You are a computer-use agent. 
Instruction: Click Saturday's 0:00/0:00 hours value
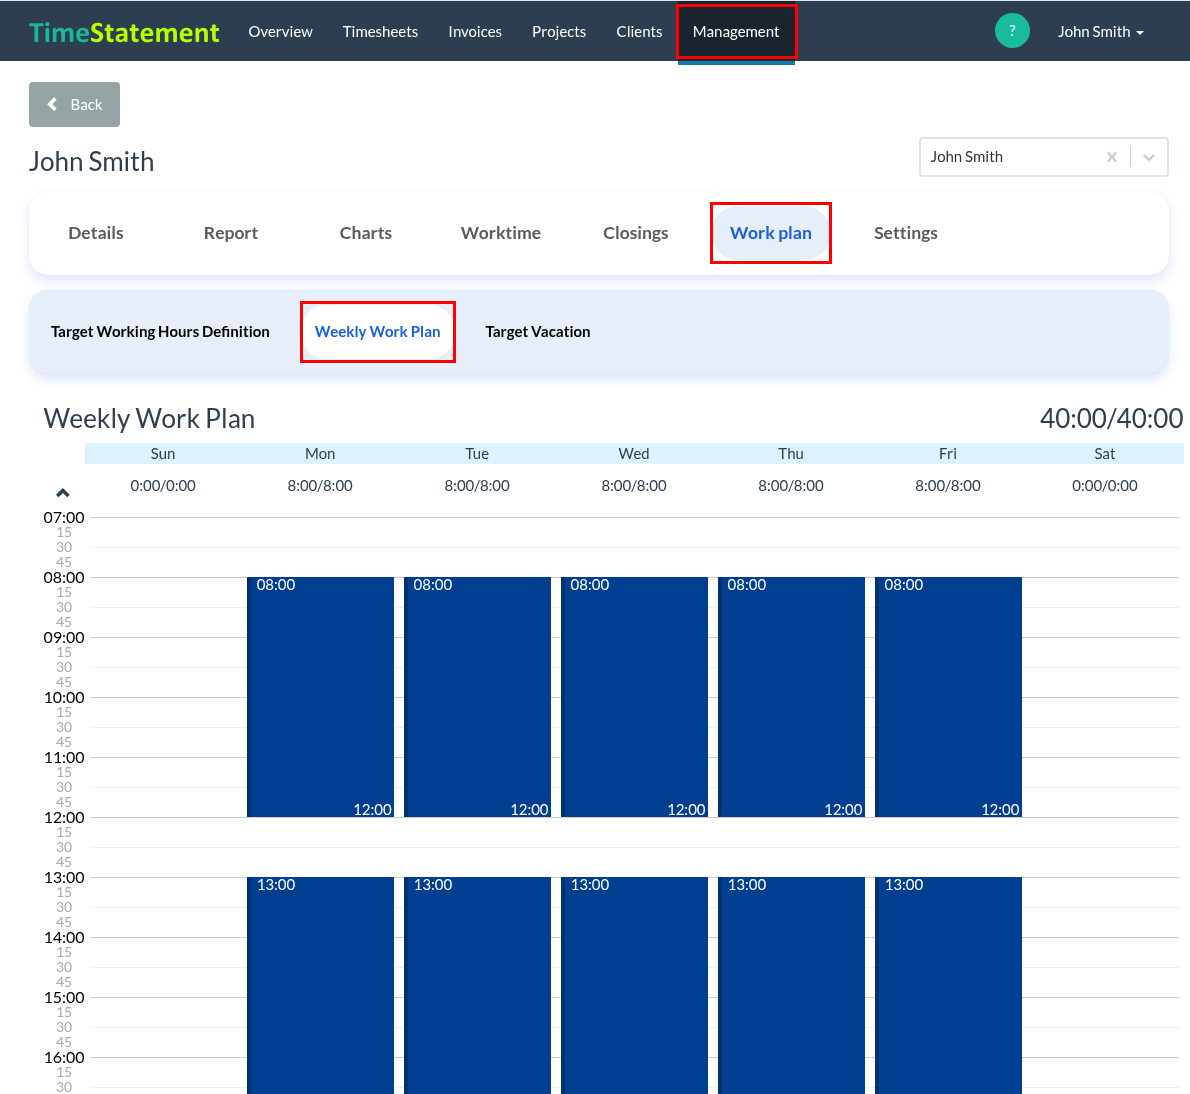(x=1105, y=486)
